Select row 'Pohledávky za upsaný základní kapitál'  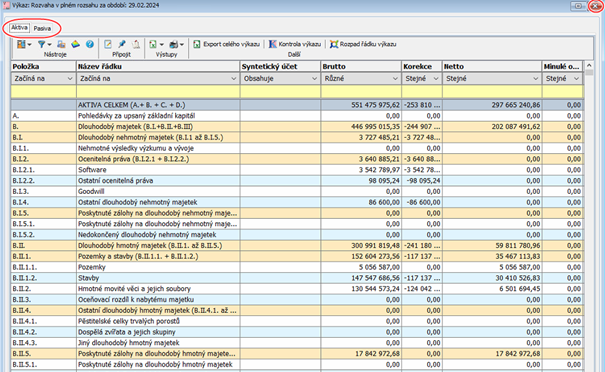tap(297, 116)
